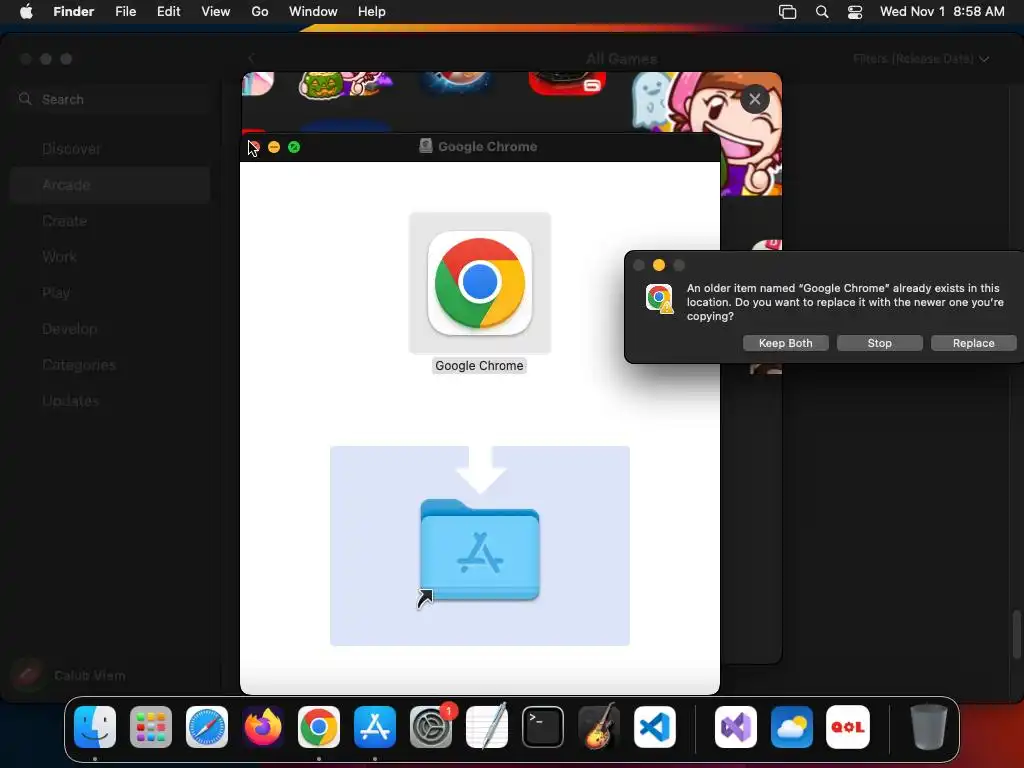Viewport: 1024px width, 768px height.
Task: Click the date and time in menu bar
Action: click(942, 11)
